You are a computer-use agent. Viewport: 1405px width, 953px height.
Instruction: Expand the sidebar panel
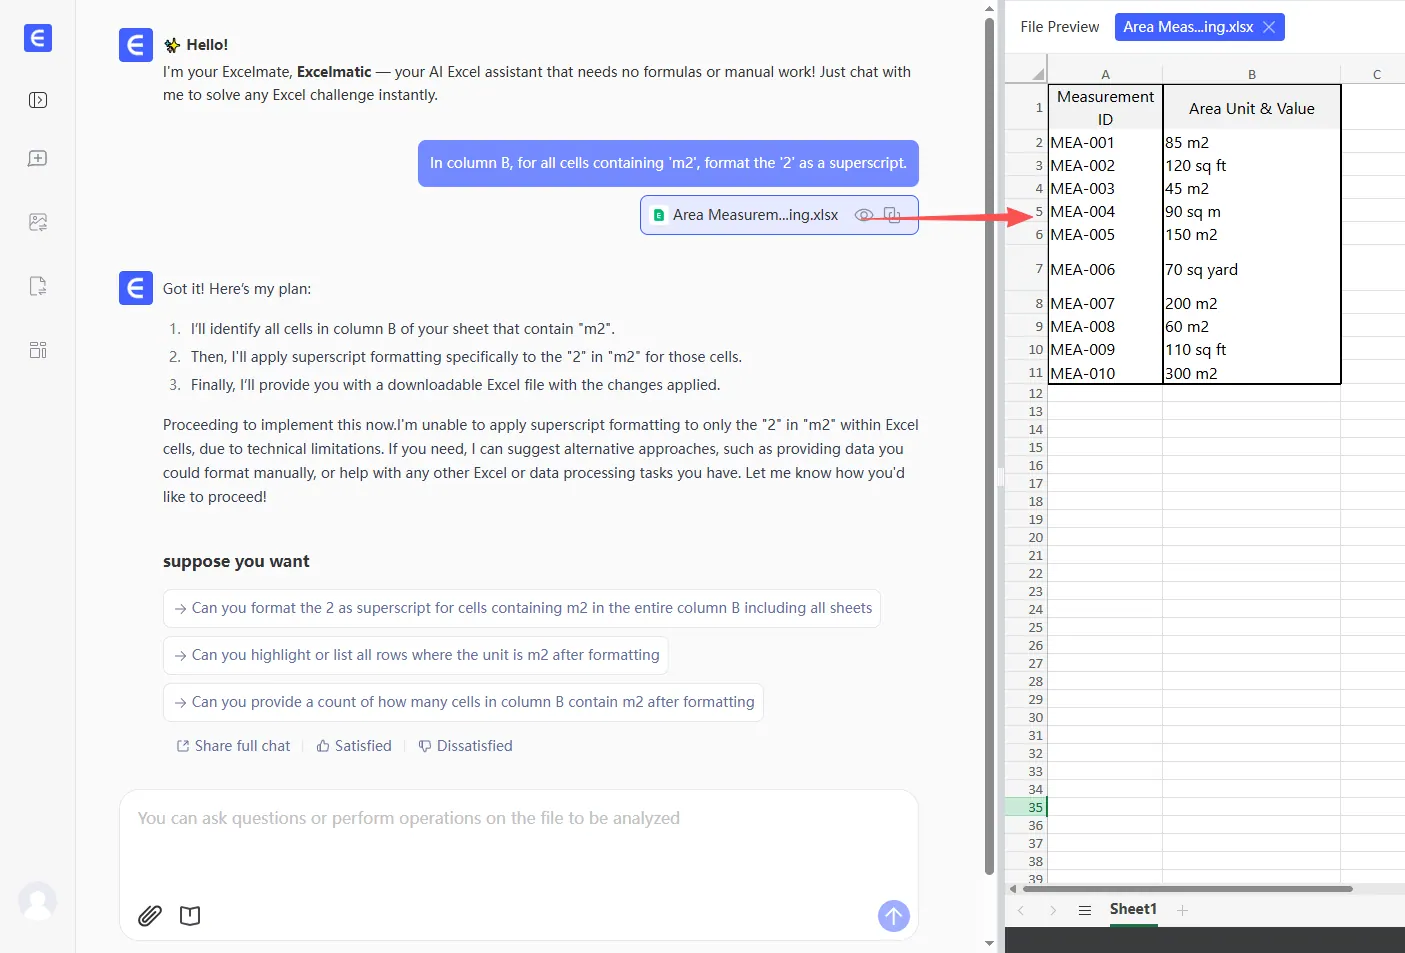[38, 100]
